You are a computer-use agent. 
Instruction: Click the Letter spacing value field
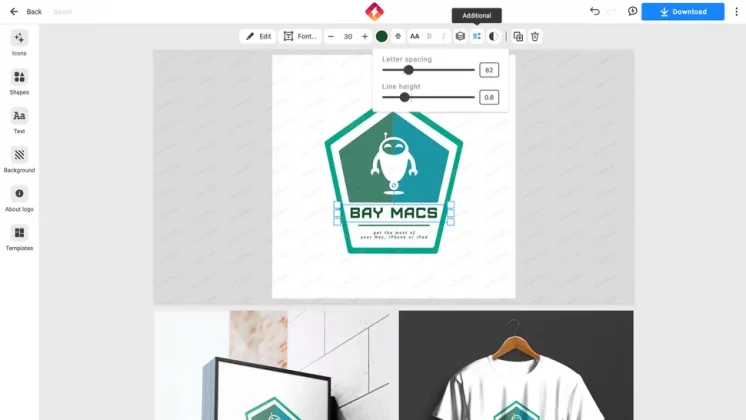(489, 70)
